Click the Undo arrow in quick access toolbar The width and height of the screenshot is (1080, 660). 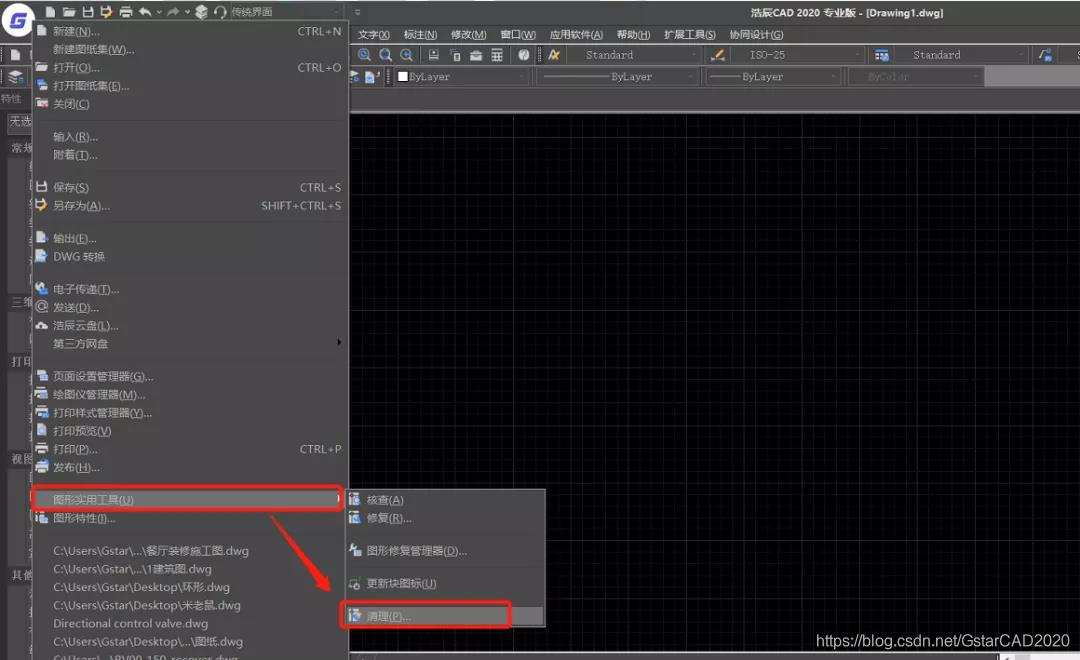pyautogui.click(x=145, y=12)
